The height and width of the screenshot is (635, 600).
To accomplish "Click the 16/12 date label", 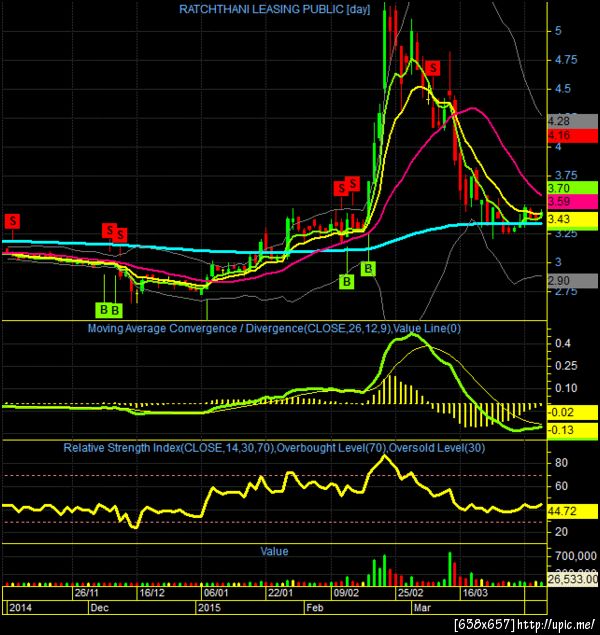I will (152, 593).
